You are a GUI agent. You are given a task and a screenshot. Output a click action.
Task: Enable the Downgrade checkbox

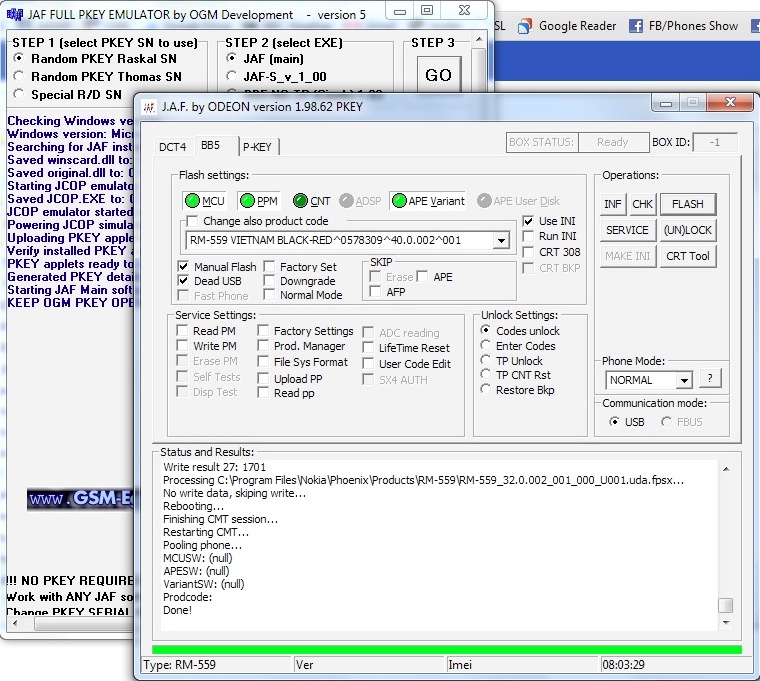pos(269,281)
